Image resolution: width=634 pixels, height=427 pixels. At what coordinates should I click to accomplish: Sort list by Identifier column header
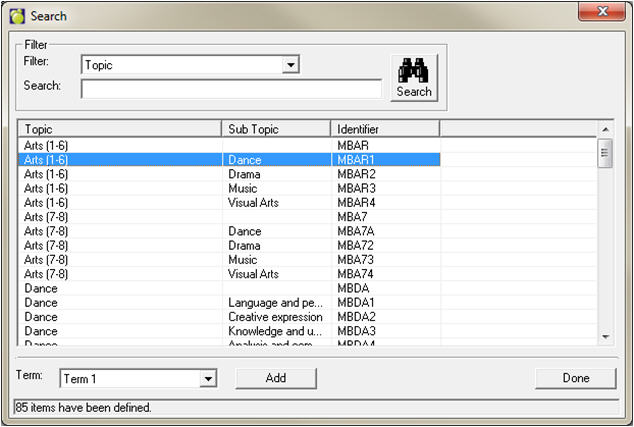coord(385,129)
